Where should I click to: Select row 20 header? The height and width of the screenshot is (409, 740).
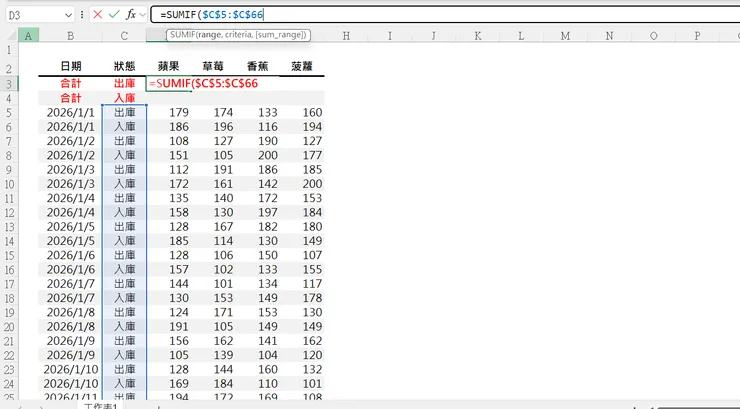click(9, 326)
